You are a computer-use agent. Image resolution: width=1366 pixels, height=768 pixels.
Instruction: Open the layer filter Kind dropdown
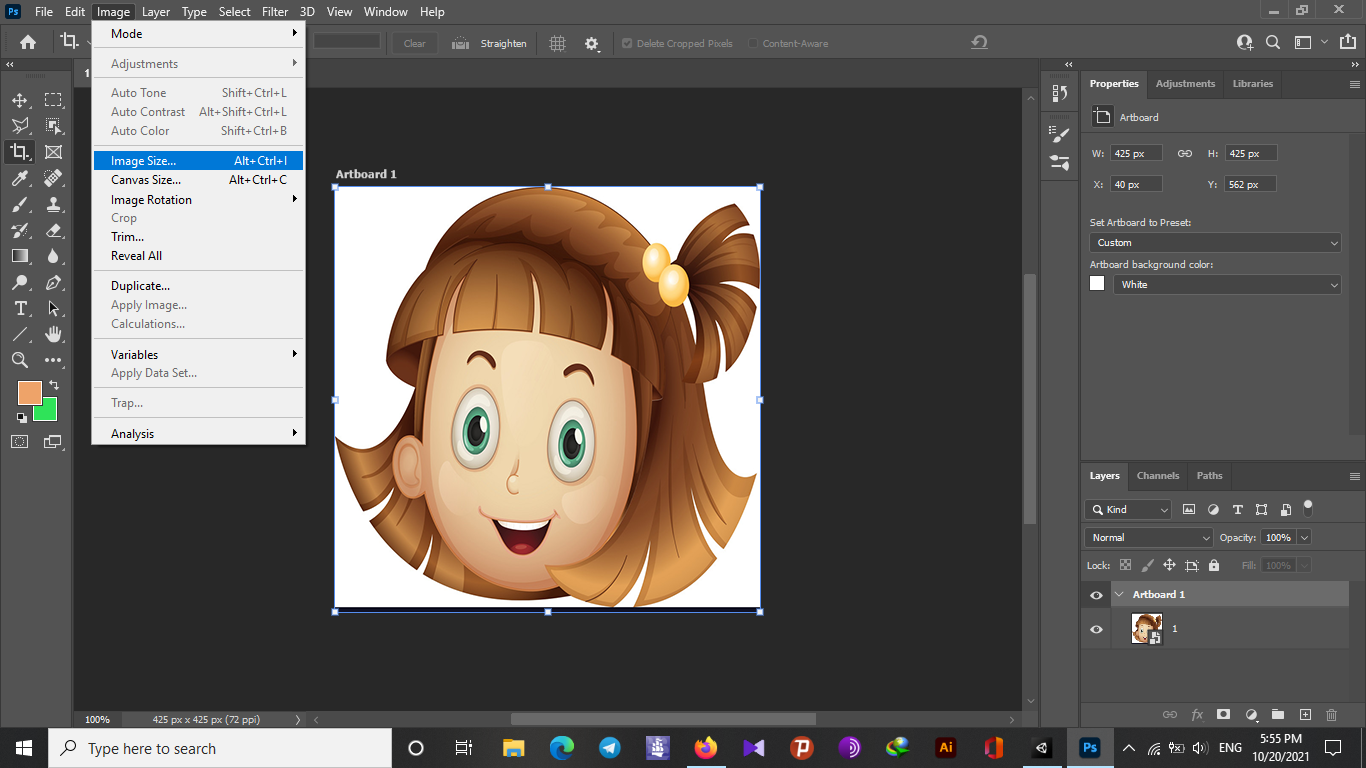pyautogui.click(x=1128, y=509)
